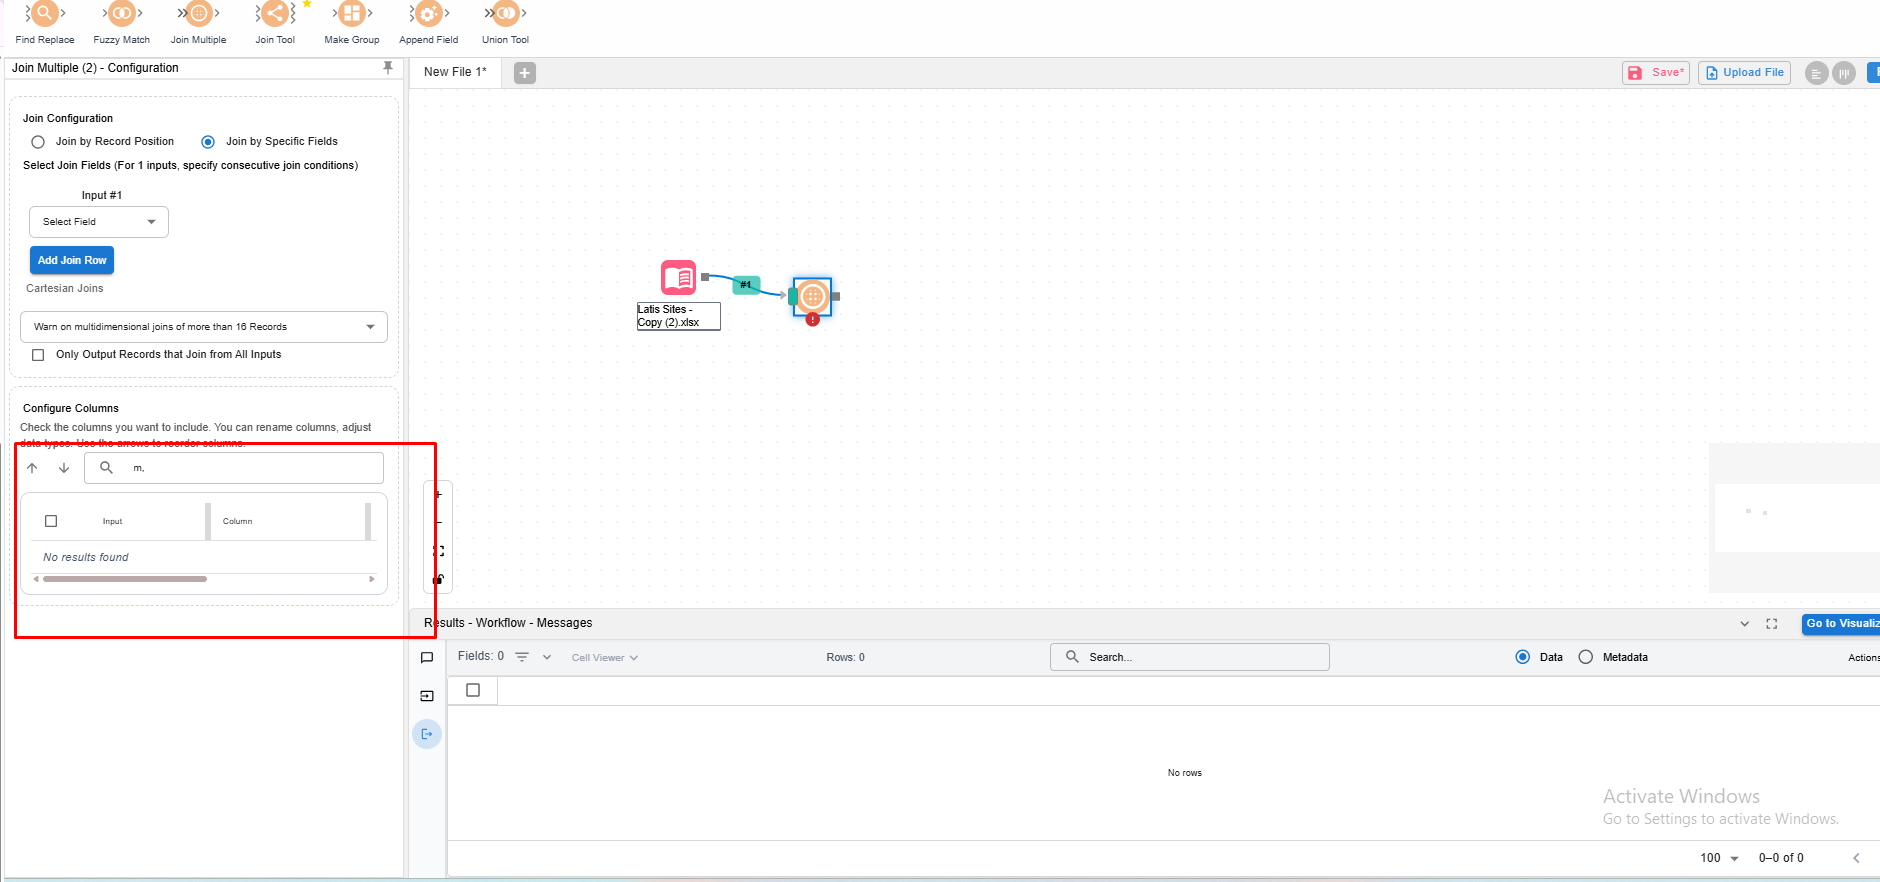Click the Upload File button
Screen dimensions: 1880x882
point(1744,73)
